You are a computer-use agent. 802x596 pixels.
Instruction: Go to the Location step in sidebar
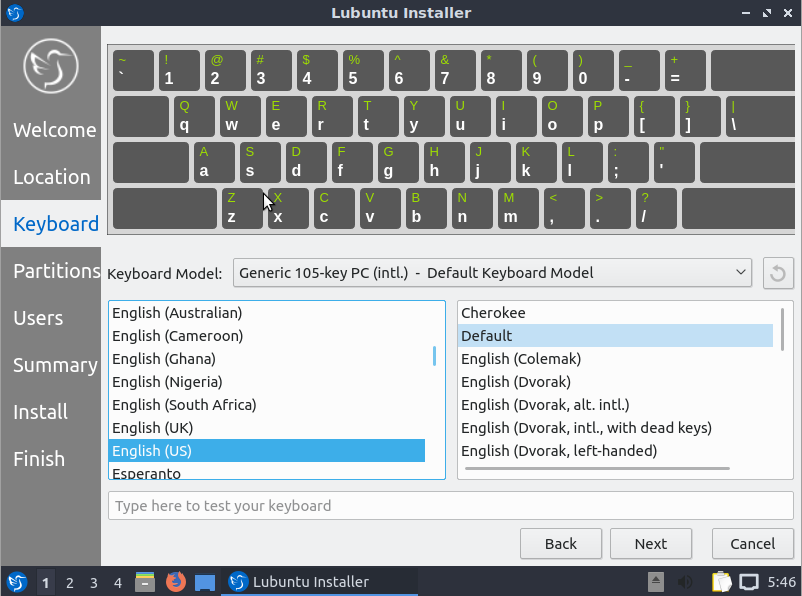tap(51, 177)
